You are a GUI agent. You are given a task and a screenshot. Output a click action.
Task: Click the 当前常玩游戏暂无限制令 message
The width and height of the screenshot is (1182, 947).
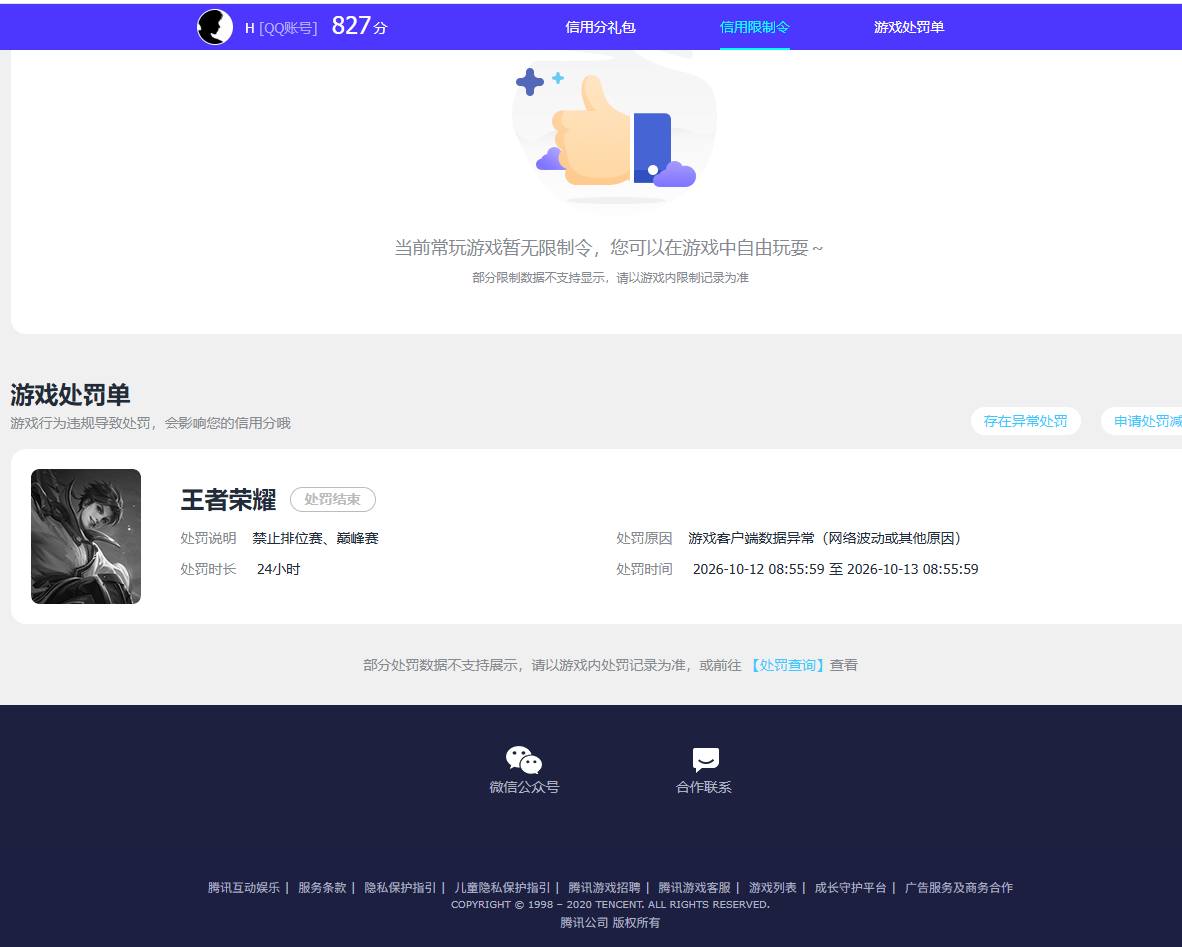click(609, 247)
